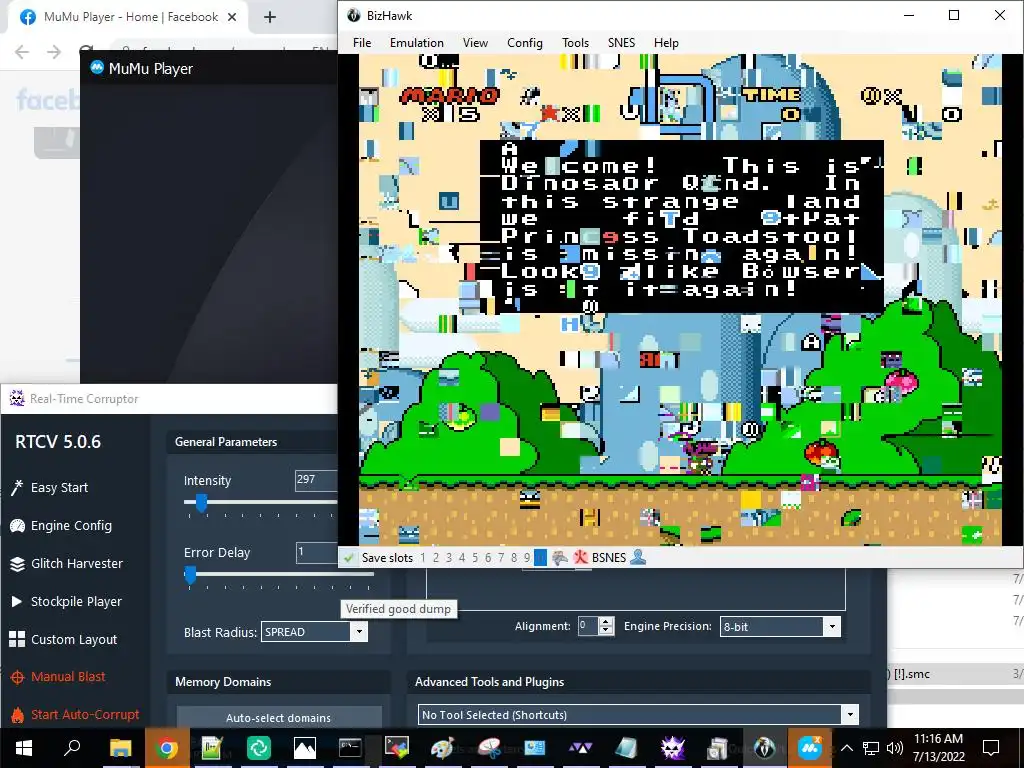Image resolution: width=1024 pixels, height=768 pixels.
Task: Open Photos app in taskbar
Action: tap(304, 747)
